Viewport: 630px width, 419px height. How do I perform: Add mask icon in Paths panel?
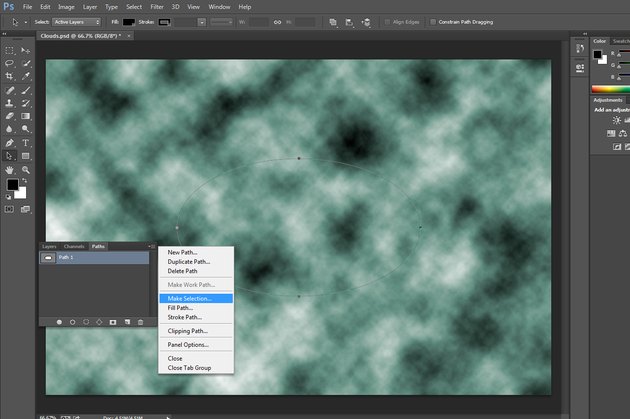click(113, 322)
